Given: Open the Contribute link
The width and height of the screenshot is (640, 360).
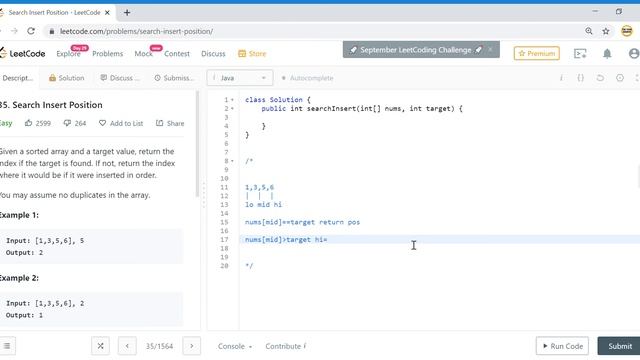Looking at the screenshot, I should (285, 346).
